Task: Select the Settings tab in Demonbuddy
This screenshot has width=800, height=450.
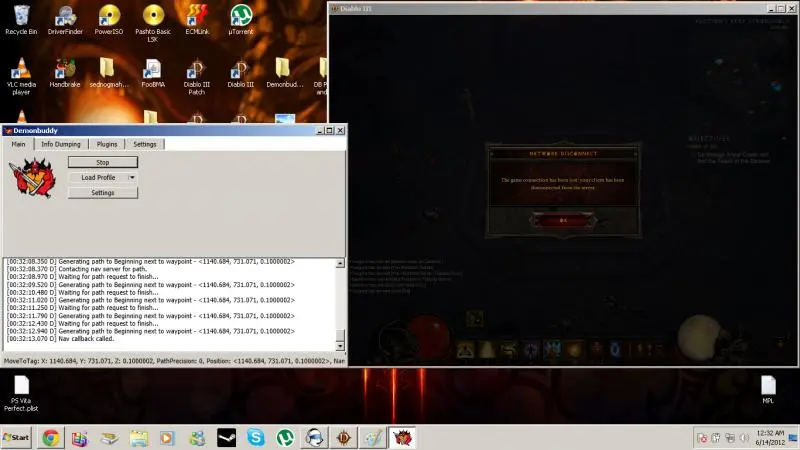Action: (144, 144)
